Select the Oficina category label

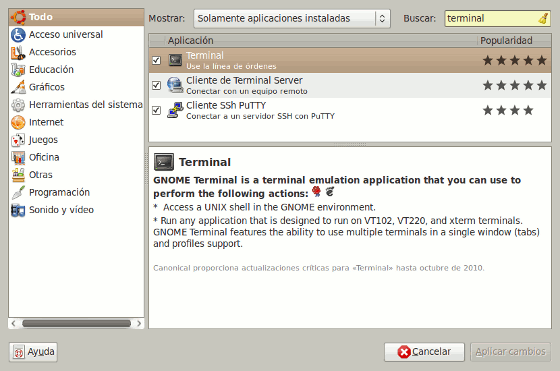[x=44, y=157]
